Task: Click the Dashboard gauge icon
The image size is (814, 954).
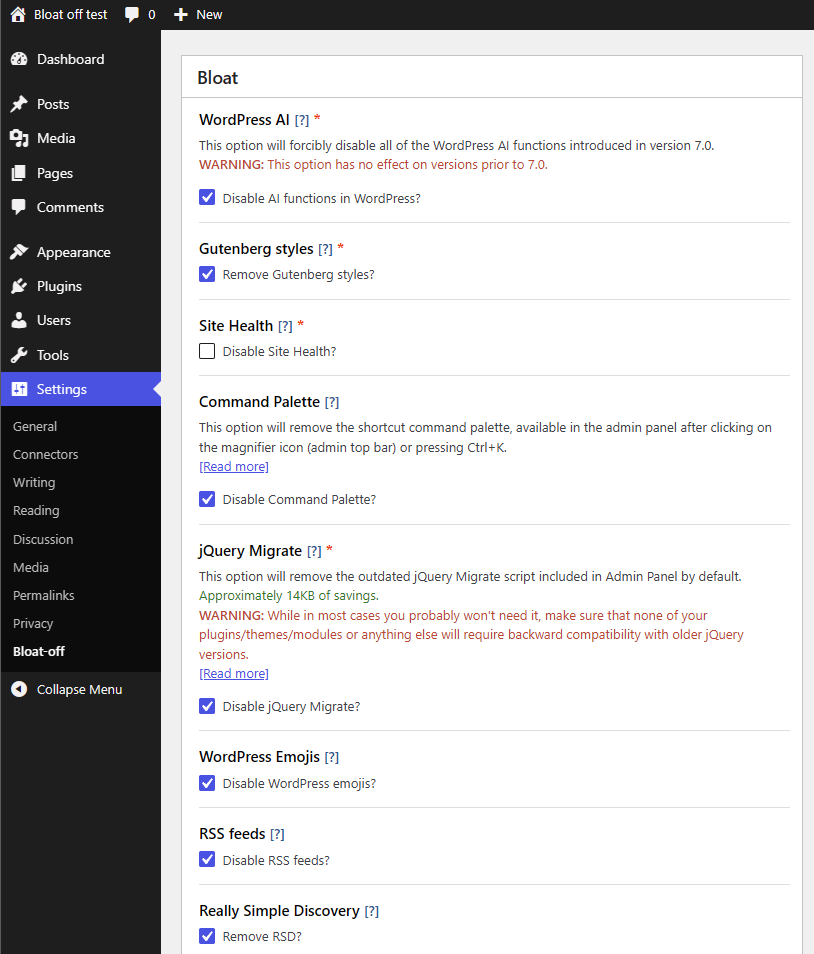Action: tap(19, 59)
